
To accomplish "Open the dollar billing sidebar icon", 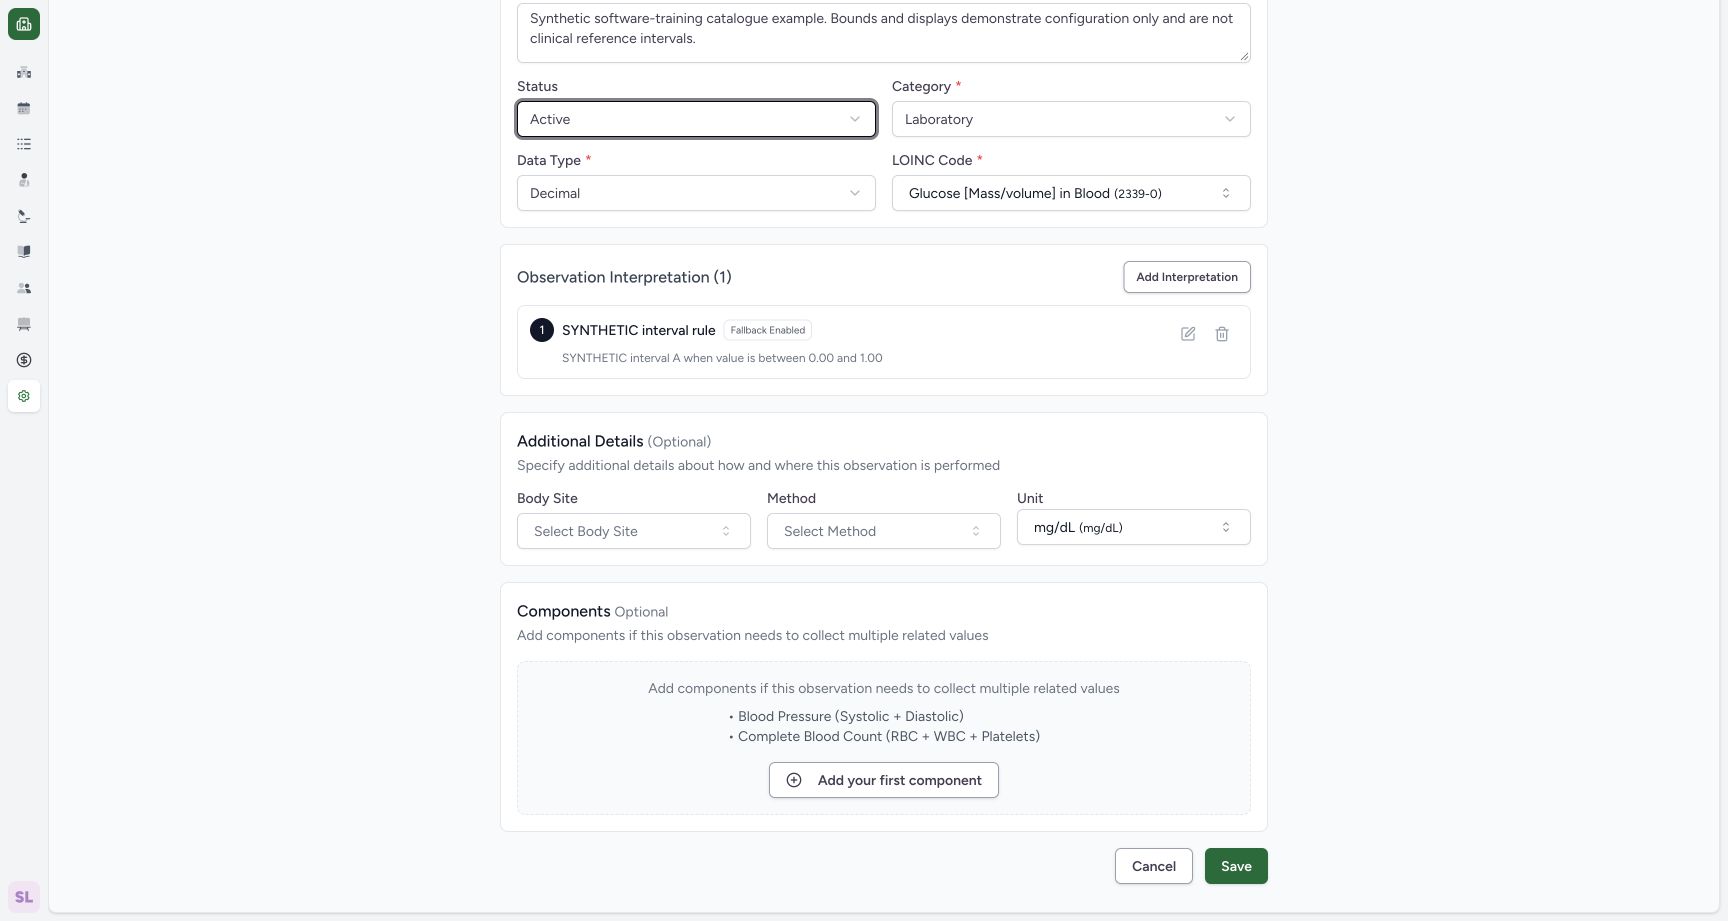I will click(x=24, y=360).
